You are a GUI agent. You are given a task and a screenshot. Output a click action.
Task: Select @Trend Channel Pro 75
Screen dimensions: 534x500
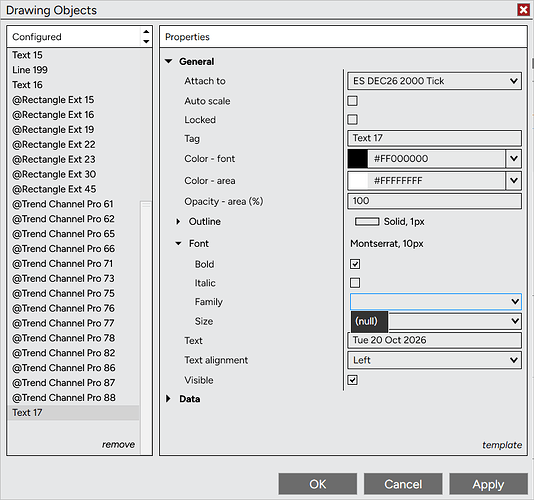pyautogui.click(x=73, y=294)
